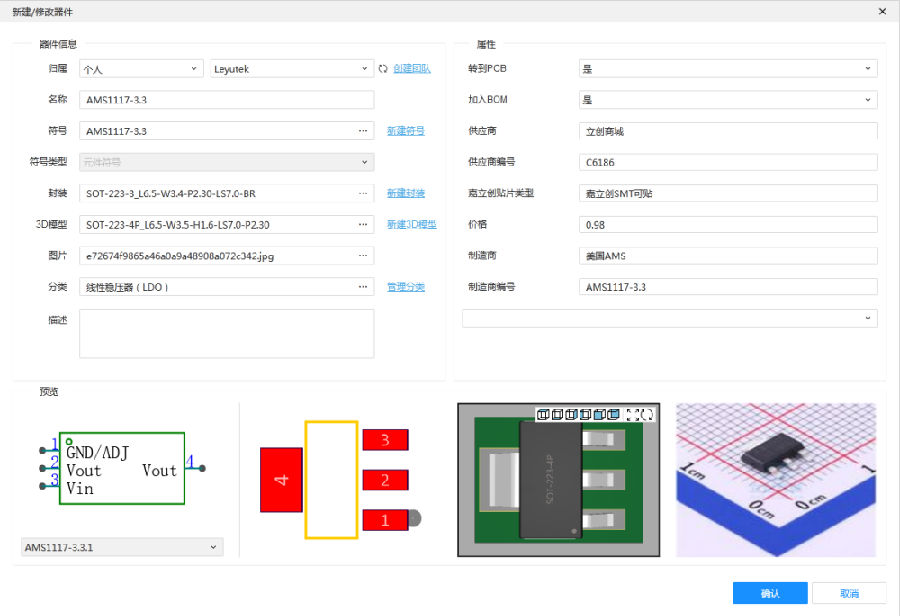Click red pad 4 in footprint preview
The image size is (900, 616).
(281, 480)
